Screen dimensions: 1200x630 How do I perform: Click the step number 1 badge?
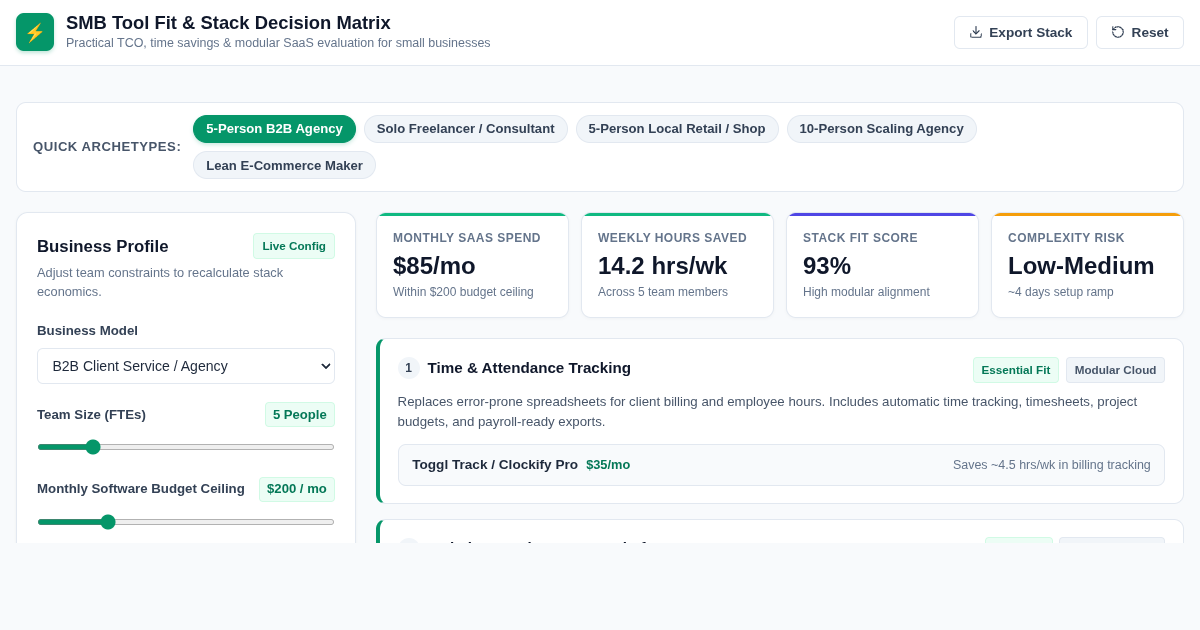coord(408,368)
